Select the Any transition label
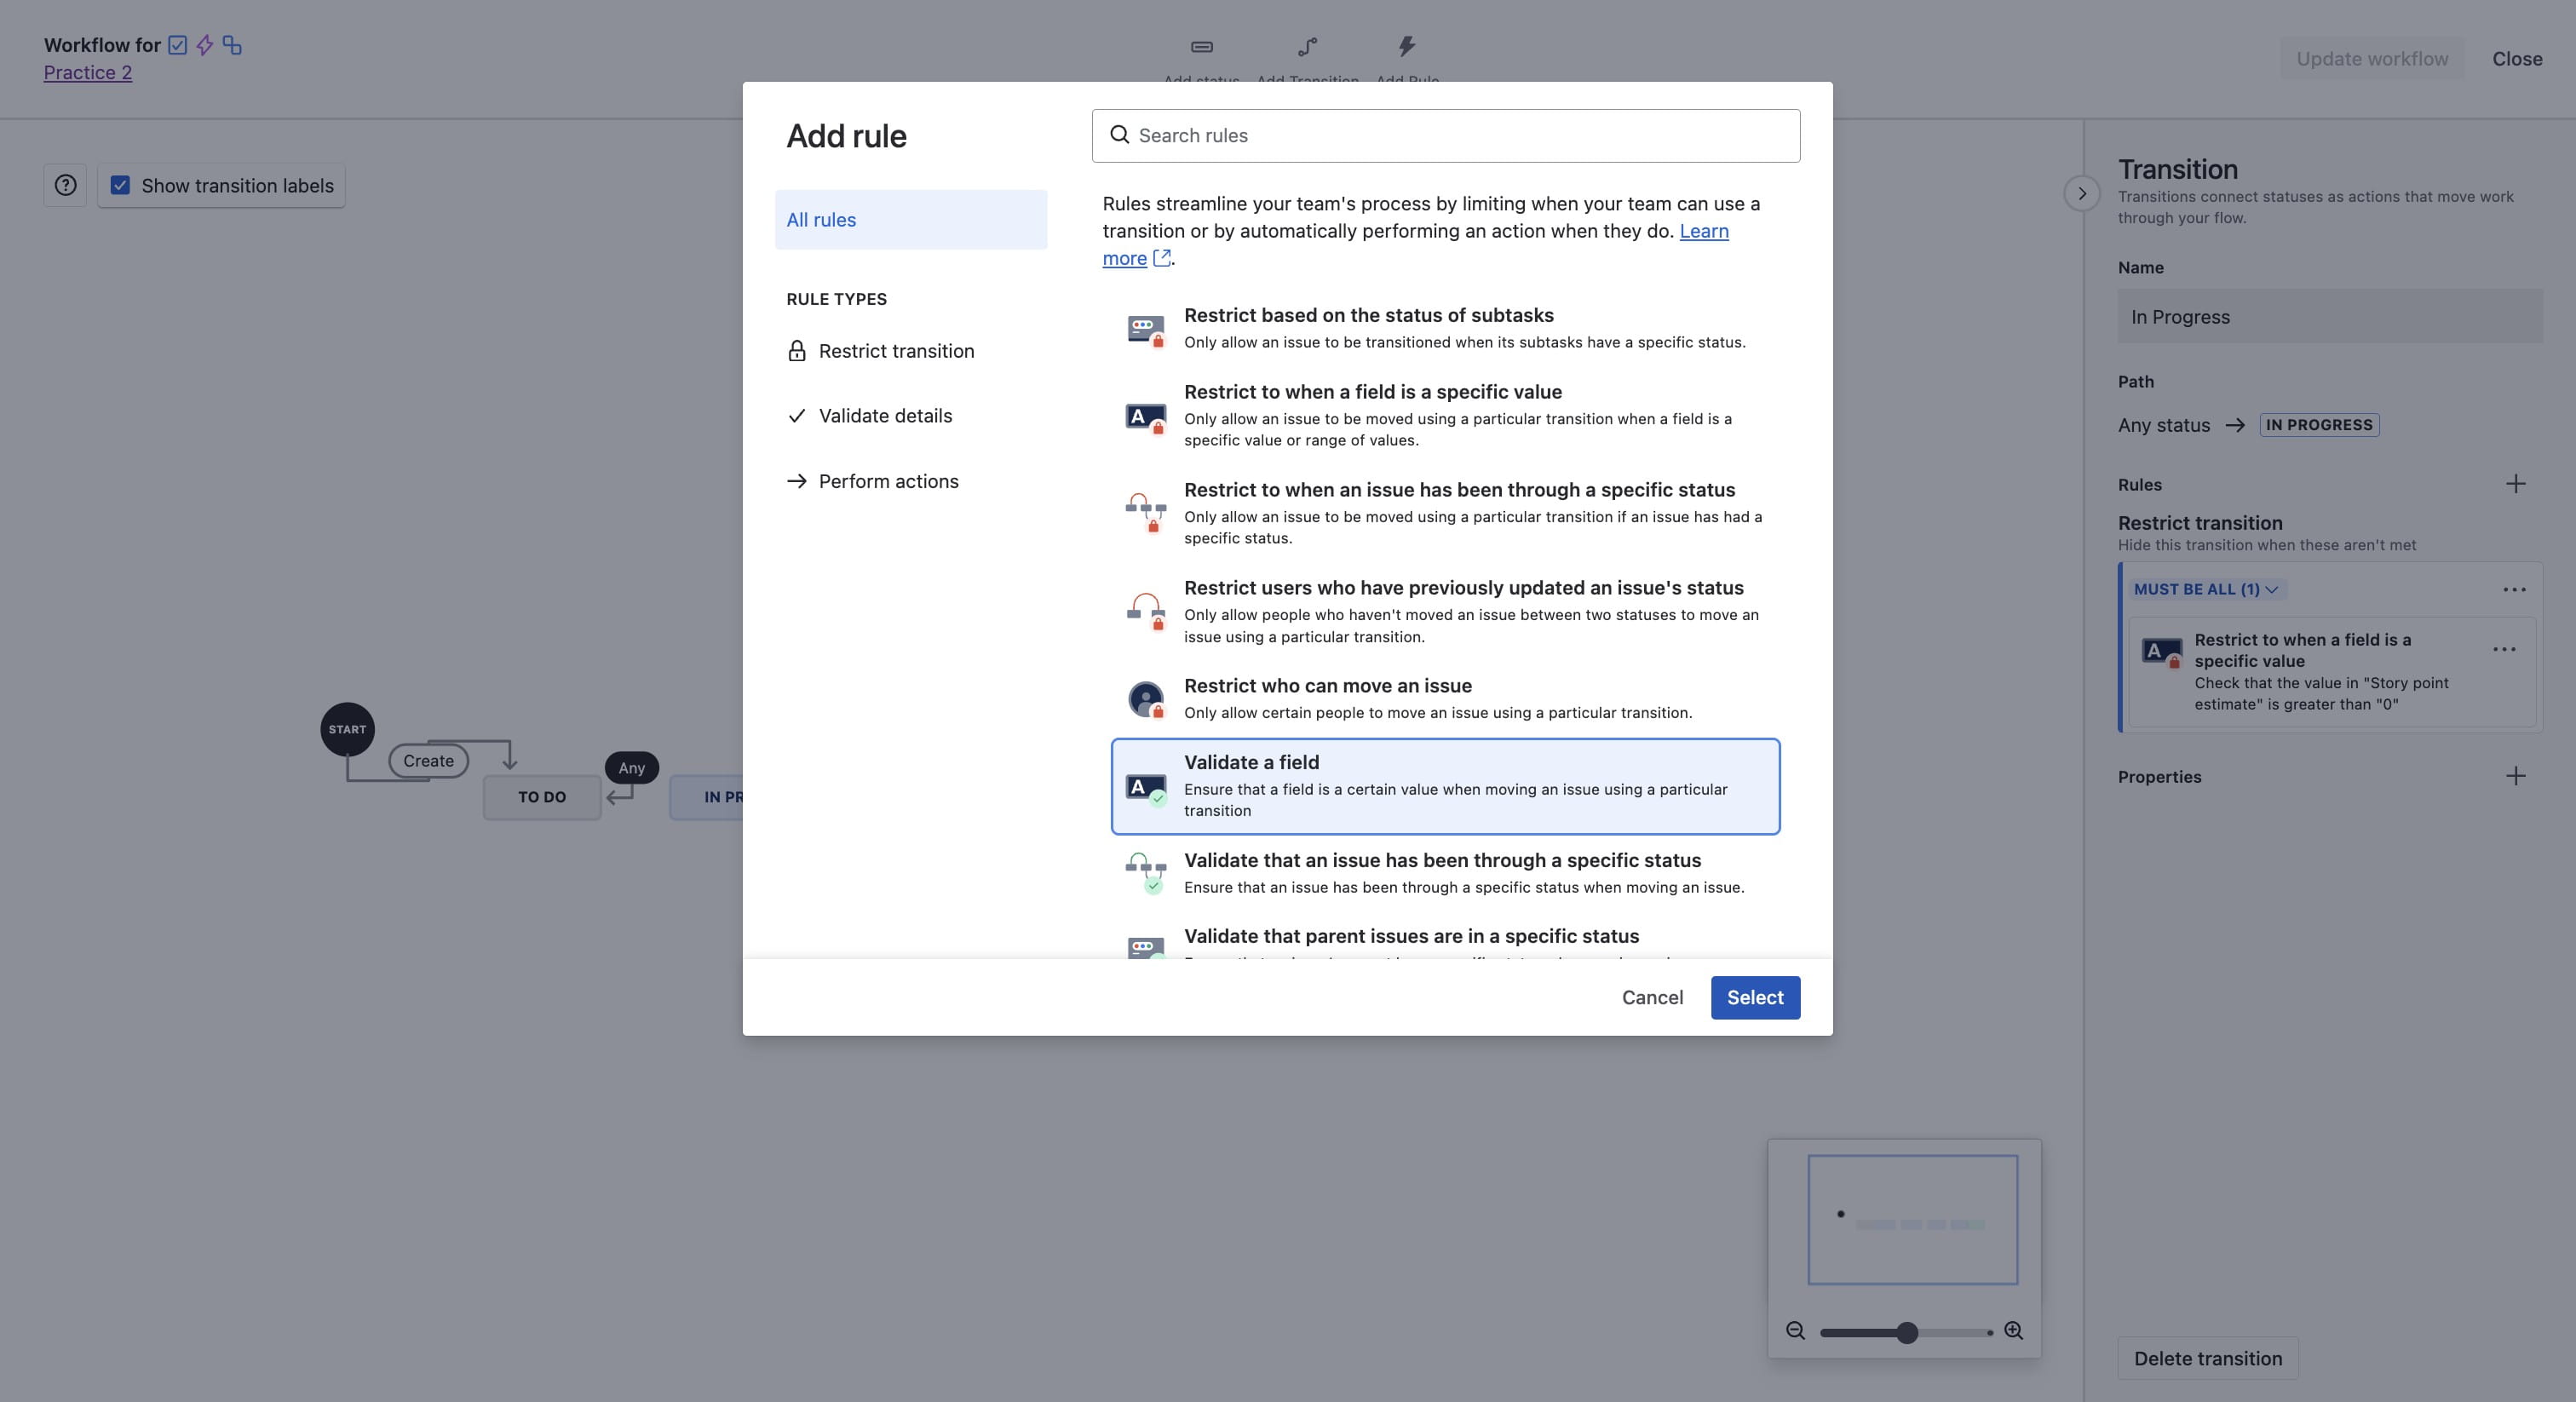This screenshot has height=1402, width=2576. [x=631, y=768]
